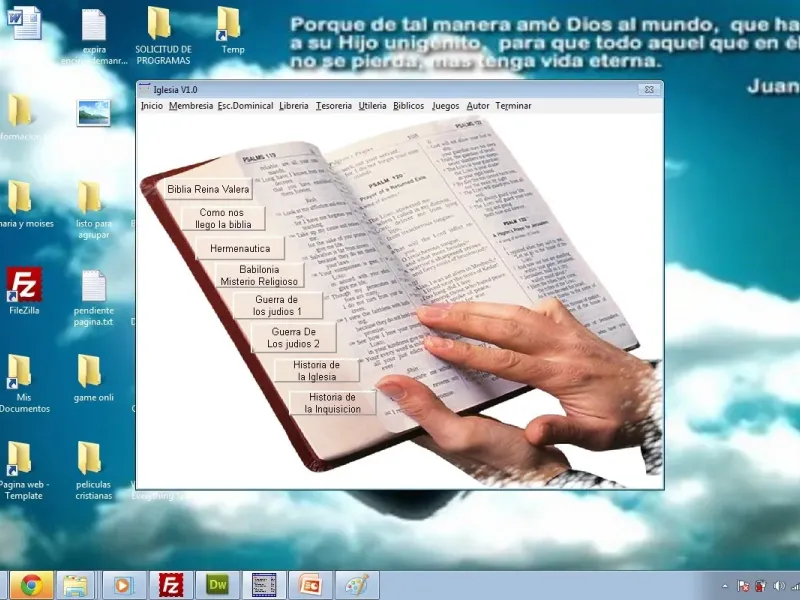Click the Action Center flag icon
The width and height of the screenshot is (800, 600).
743,586
